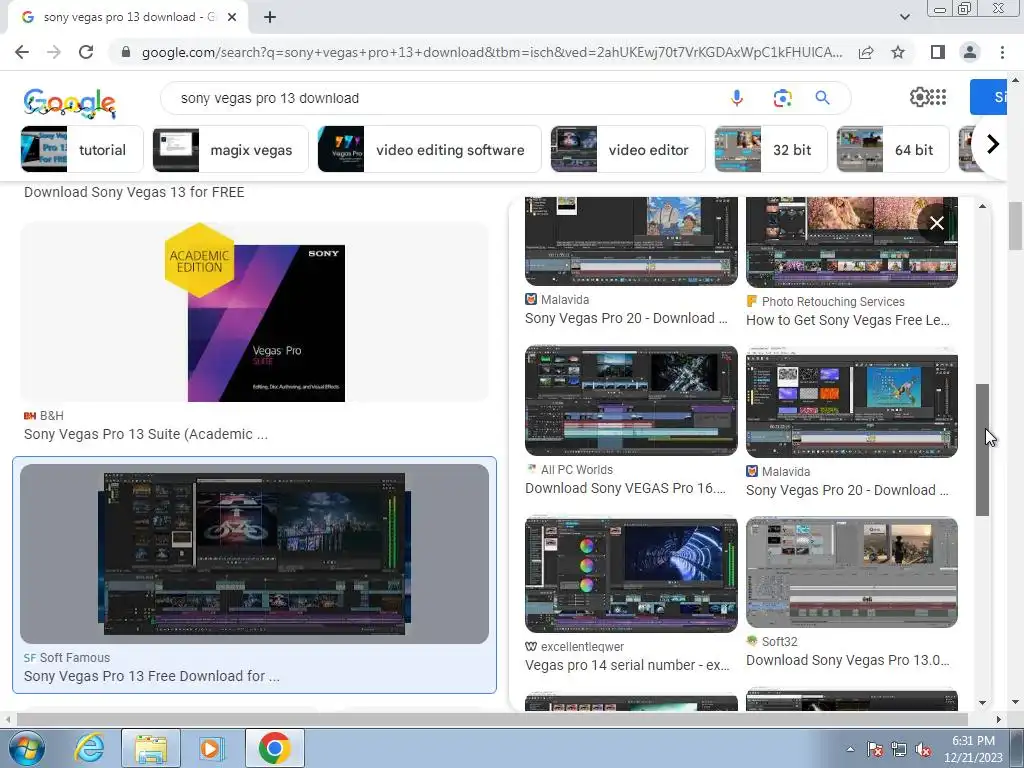Open the tab search dropdown arrow
Image resolution: width=1024 pixels, height=768 pixels.
pos(904,17)
